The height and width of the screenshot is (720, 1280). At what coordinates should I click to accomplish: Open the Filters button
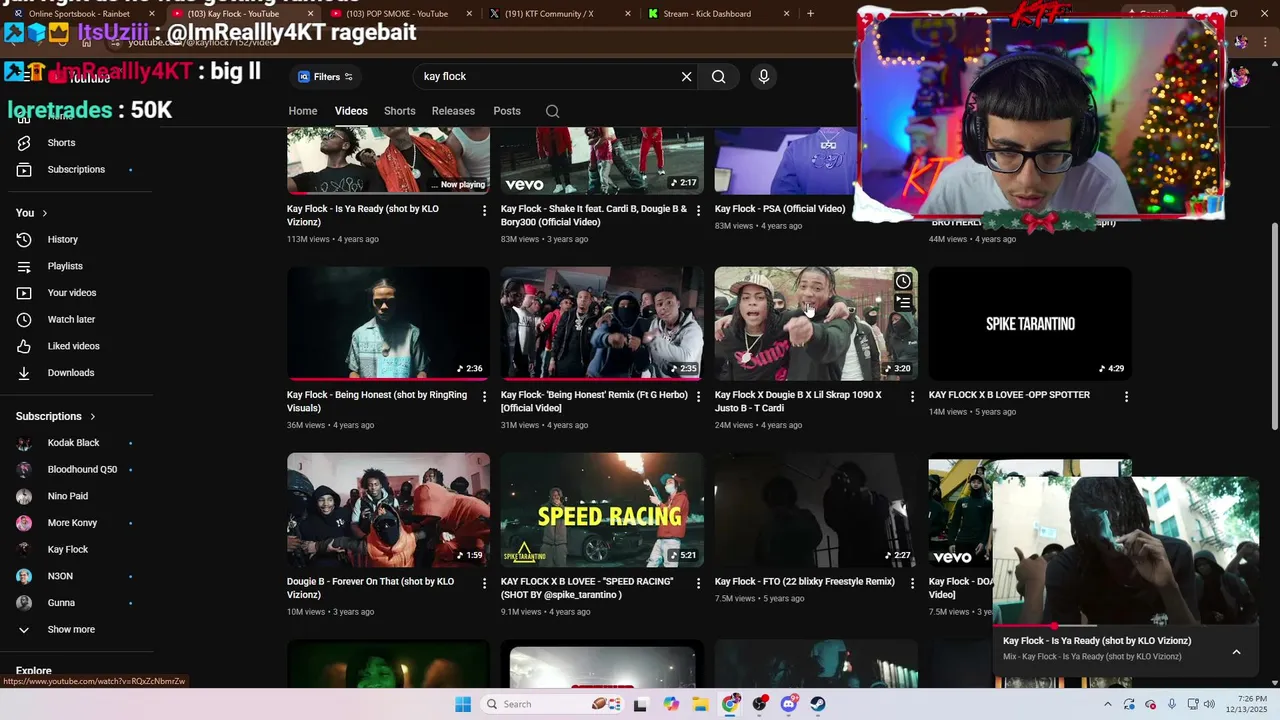pyautogui.click(x=326, y=77)
